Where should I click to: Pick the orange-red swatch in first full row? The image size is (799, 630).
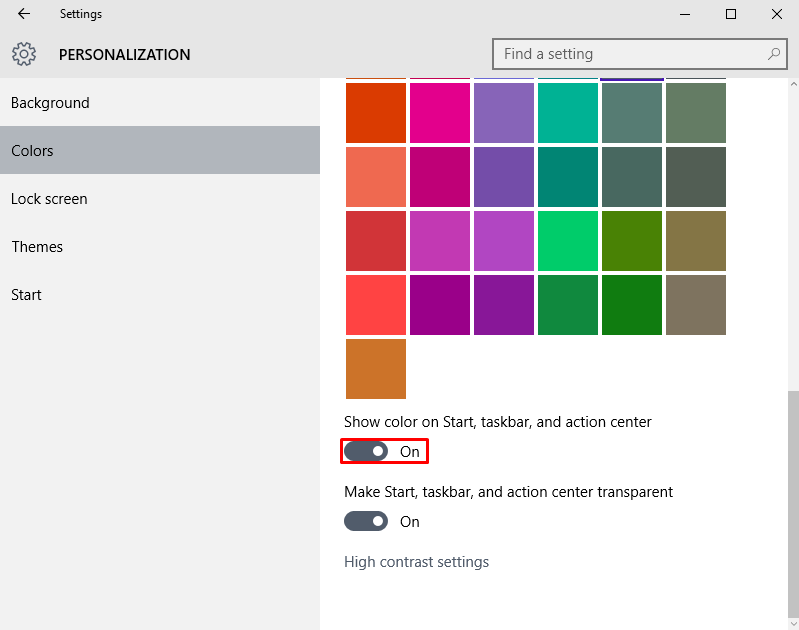pyautogui.click(x=376, y=113)
